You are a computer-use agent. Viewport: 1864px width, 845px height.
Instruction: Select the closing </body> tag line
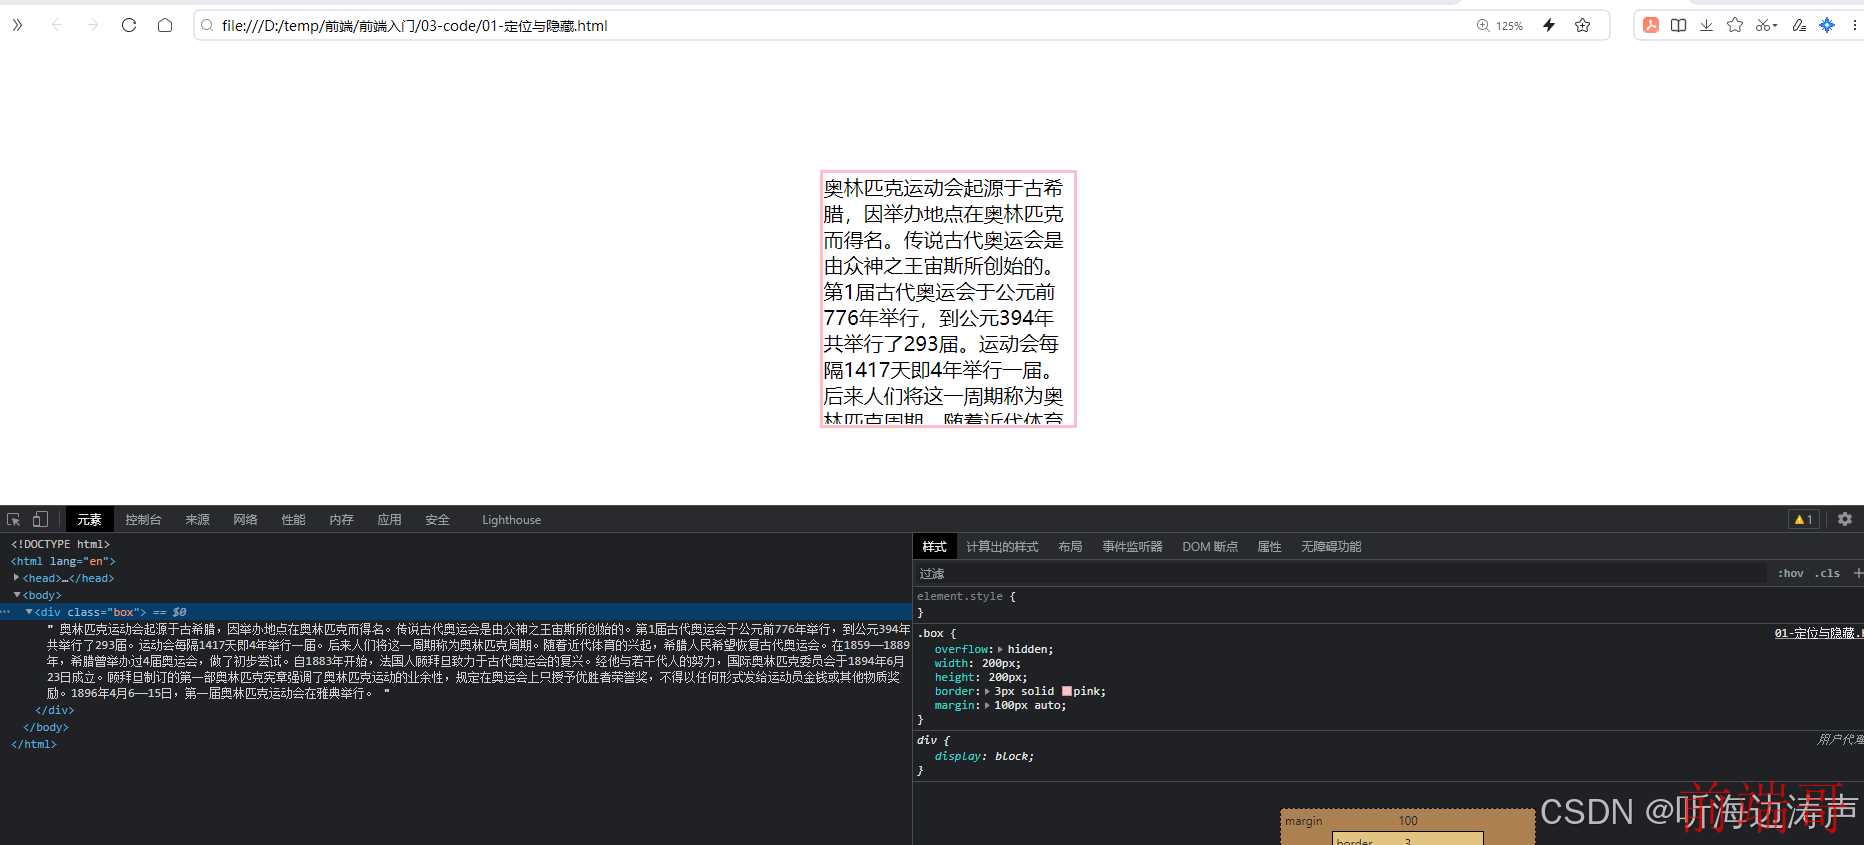tap(45, 728)
